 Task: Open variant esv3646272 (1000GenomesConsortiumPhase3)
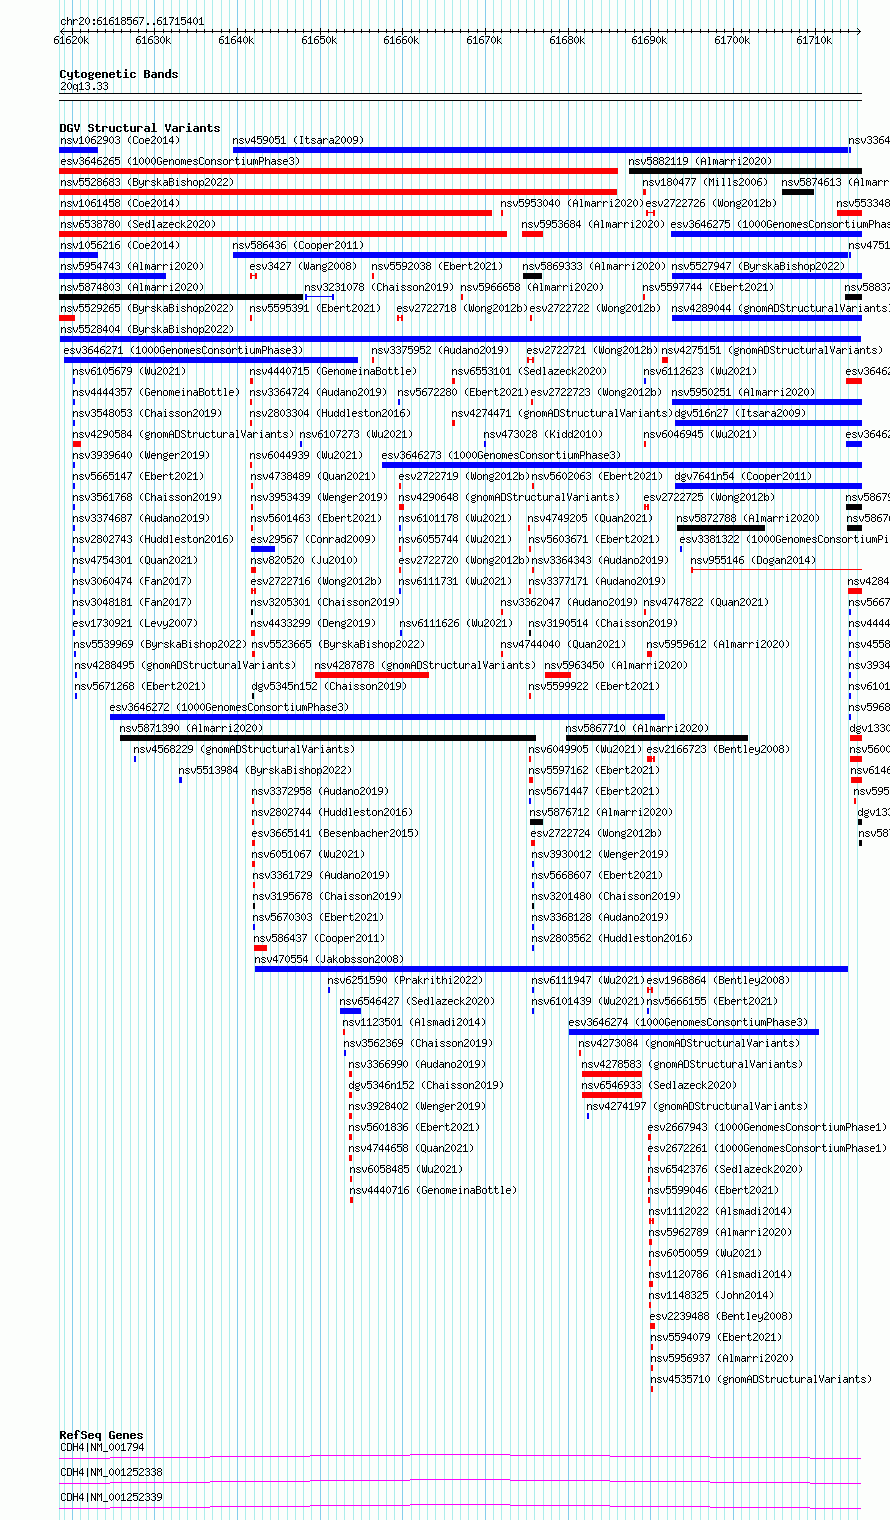229,708
